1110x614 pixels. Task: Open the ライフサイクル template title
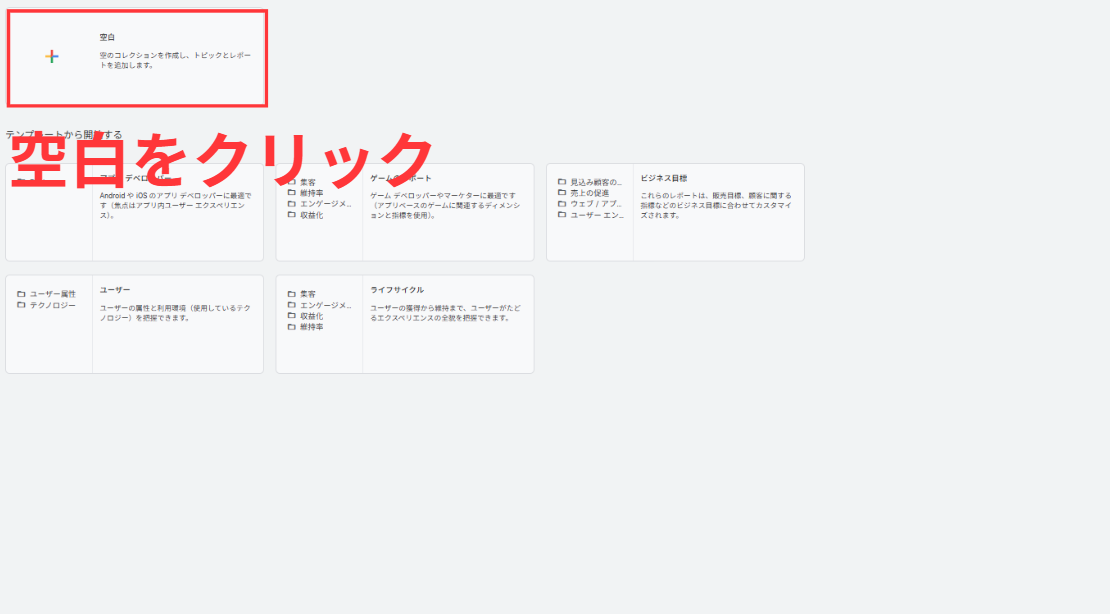pos(397,290)
